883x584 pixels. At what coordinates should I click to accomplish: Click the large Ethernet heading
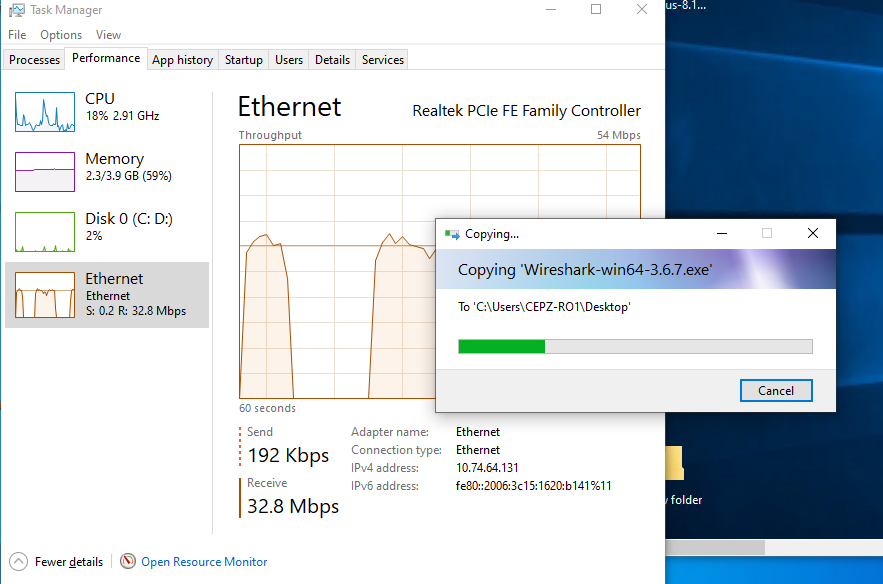tap(289, 107)
